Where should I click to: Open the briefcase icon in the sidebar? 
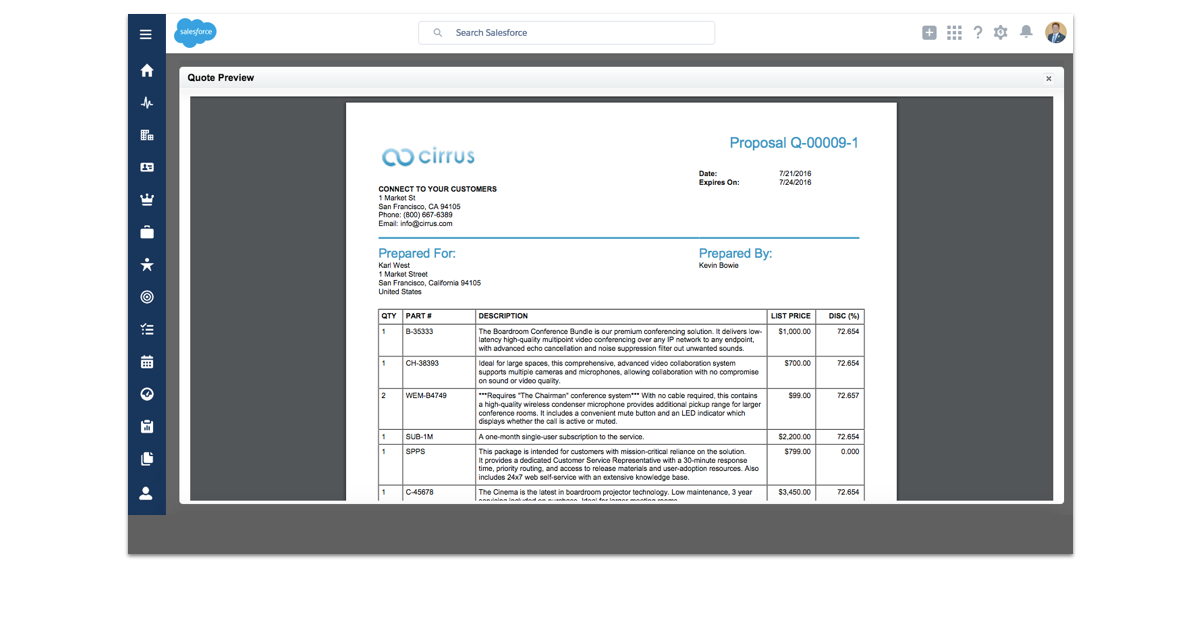(x=147, y=232)
